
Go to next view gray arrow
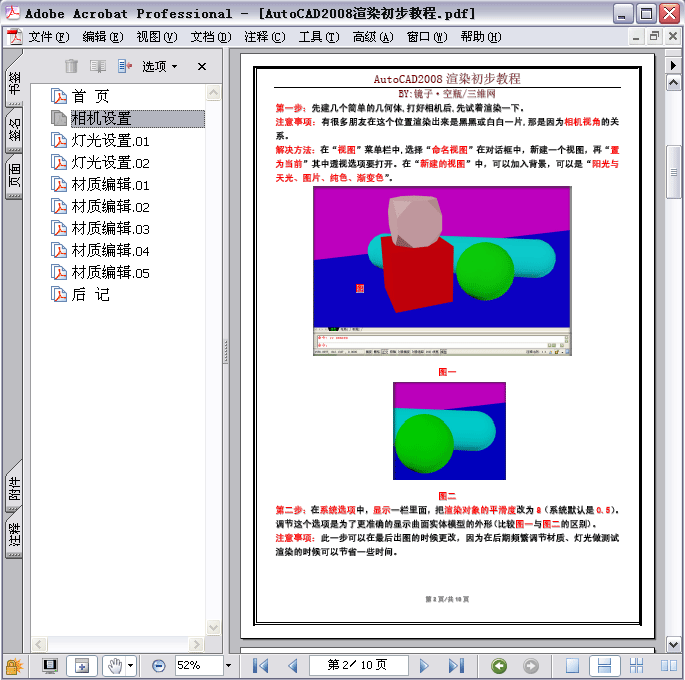point(531,666)
